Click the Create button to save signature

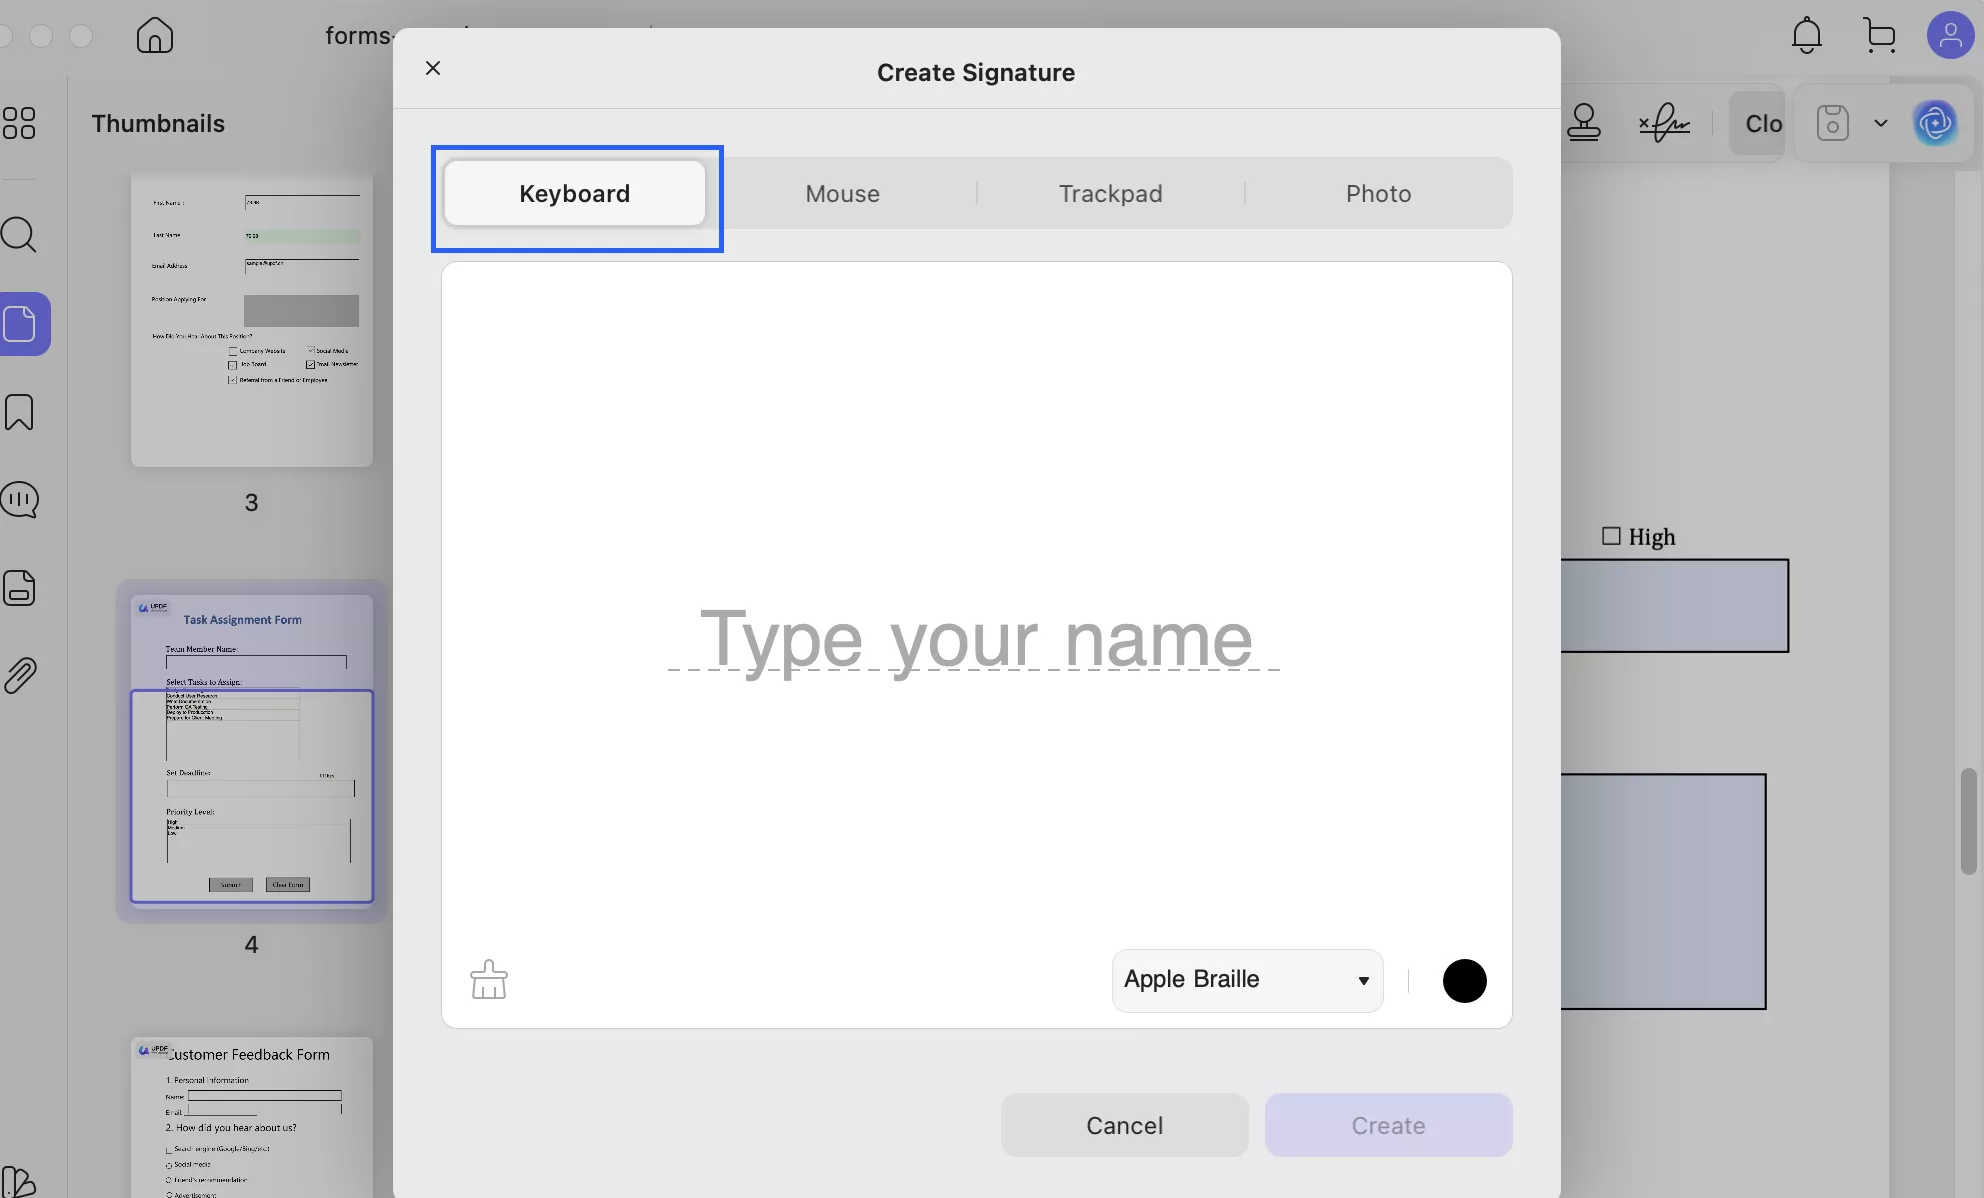1388,1125
